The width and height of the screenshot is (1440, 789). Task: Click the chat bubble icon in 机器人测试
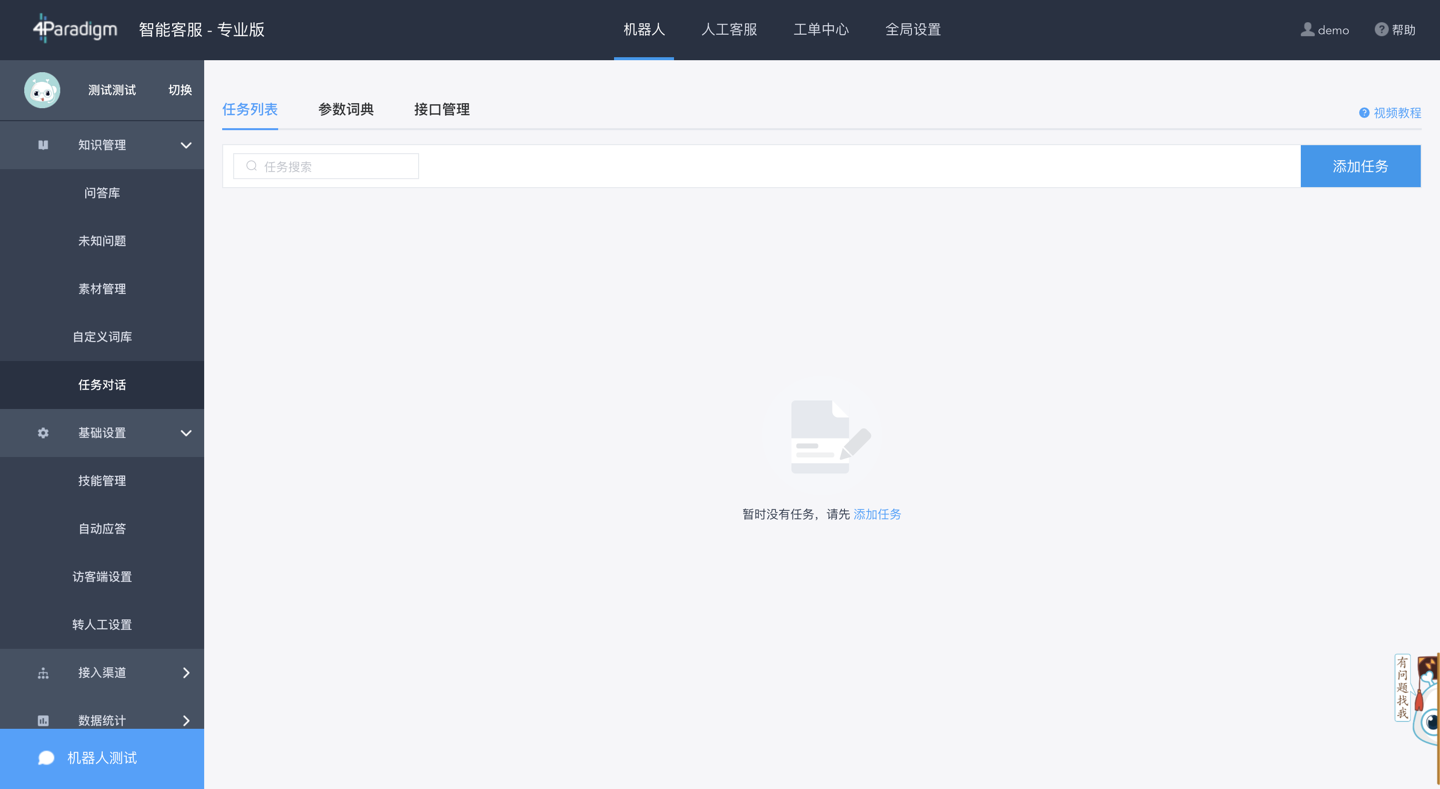pos(46,758)
